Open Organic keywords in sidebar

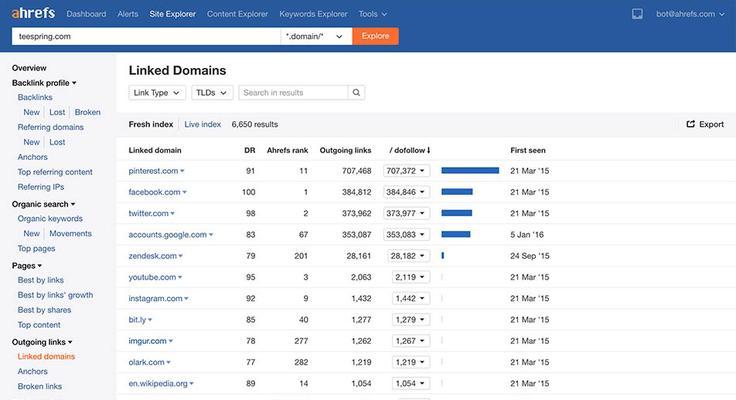pos(50,219)
